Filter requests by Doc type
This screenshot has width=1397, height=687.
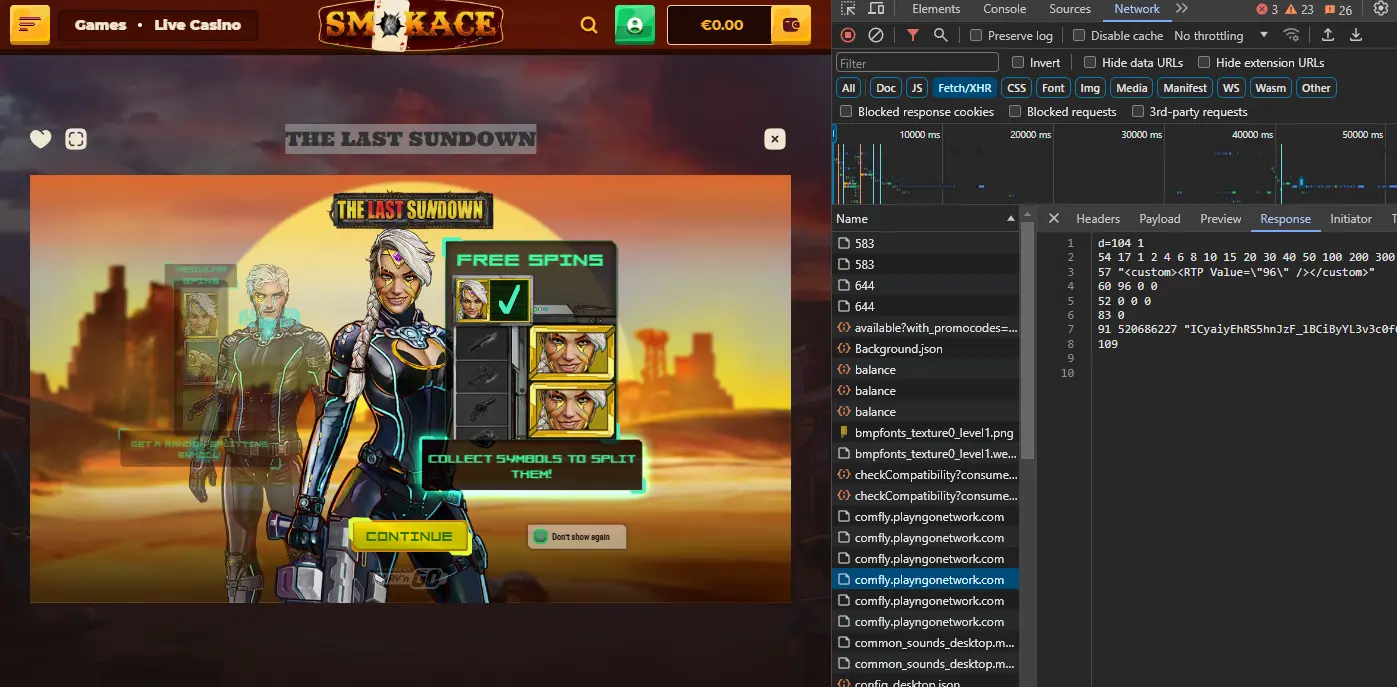886,88
